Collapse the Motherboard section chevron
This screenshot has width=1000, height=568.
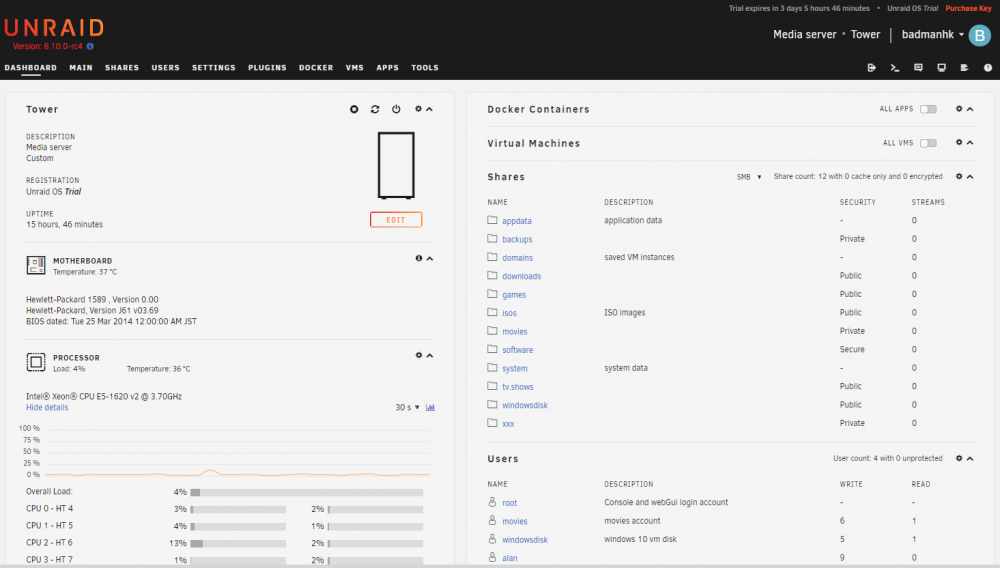point(430,258)
